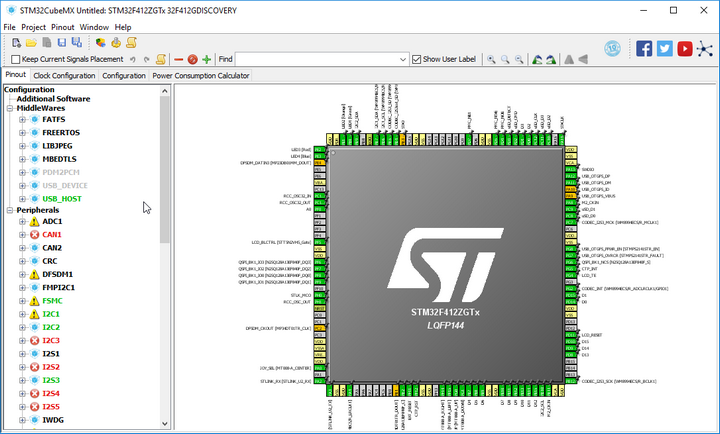Screen dimensions: 720x434
Task: Click inside the Find search field
Action: (x=316, y=59)
